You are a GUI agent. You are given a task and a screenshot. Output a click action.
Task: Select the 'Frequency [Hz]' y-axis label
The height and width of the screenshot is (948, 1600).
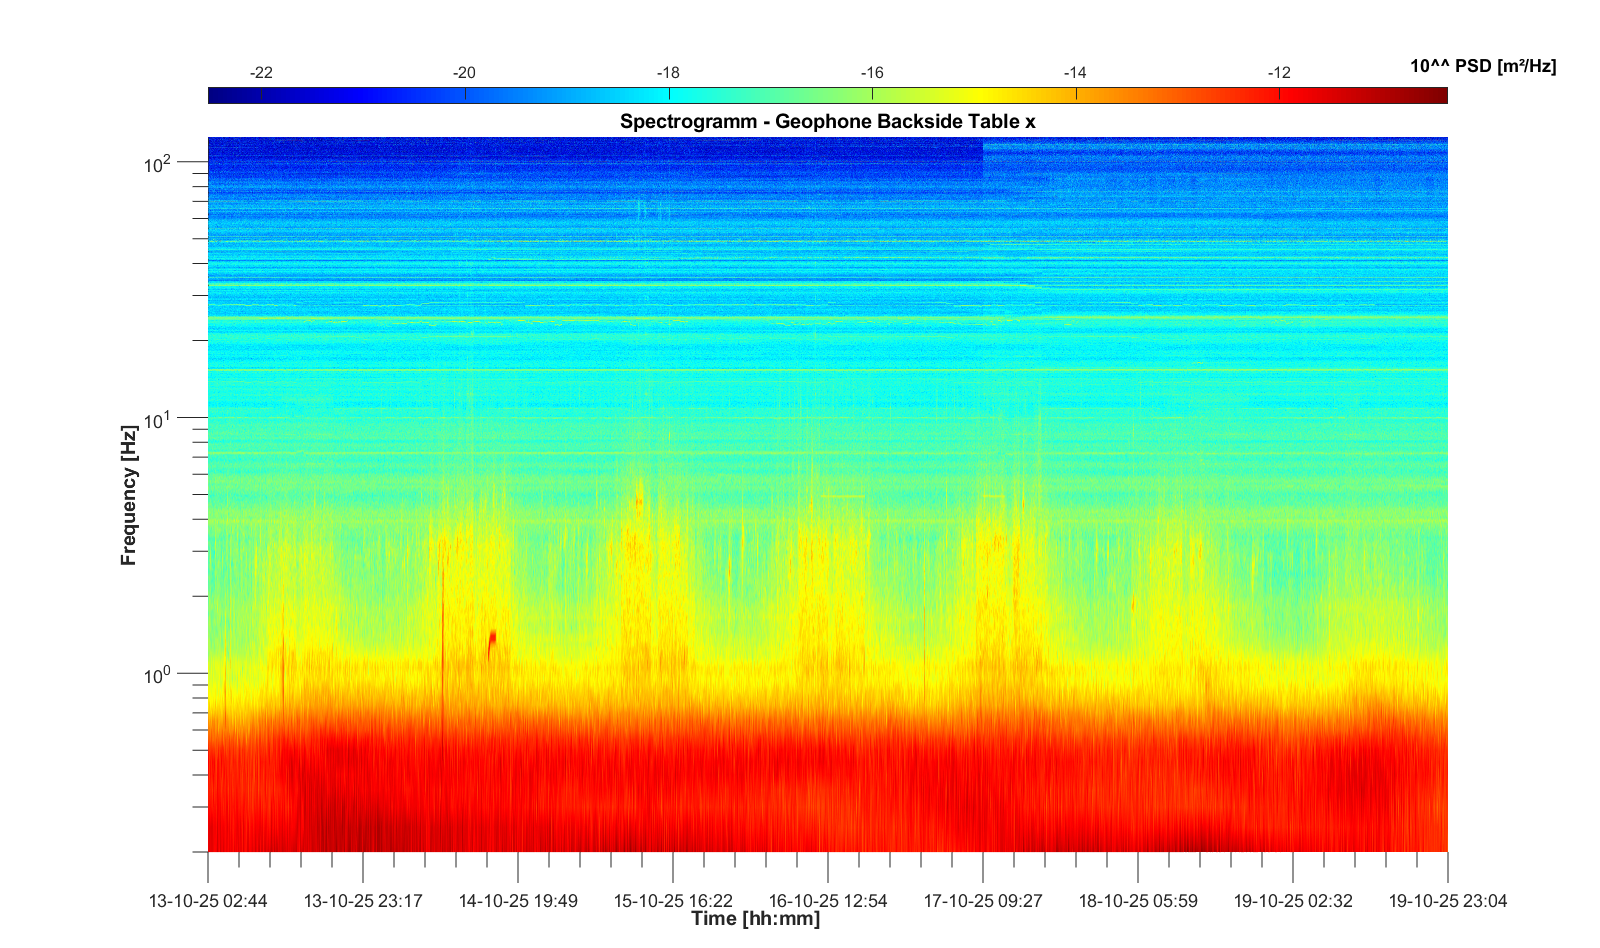tap(128, 495)
